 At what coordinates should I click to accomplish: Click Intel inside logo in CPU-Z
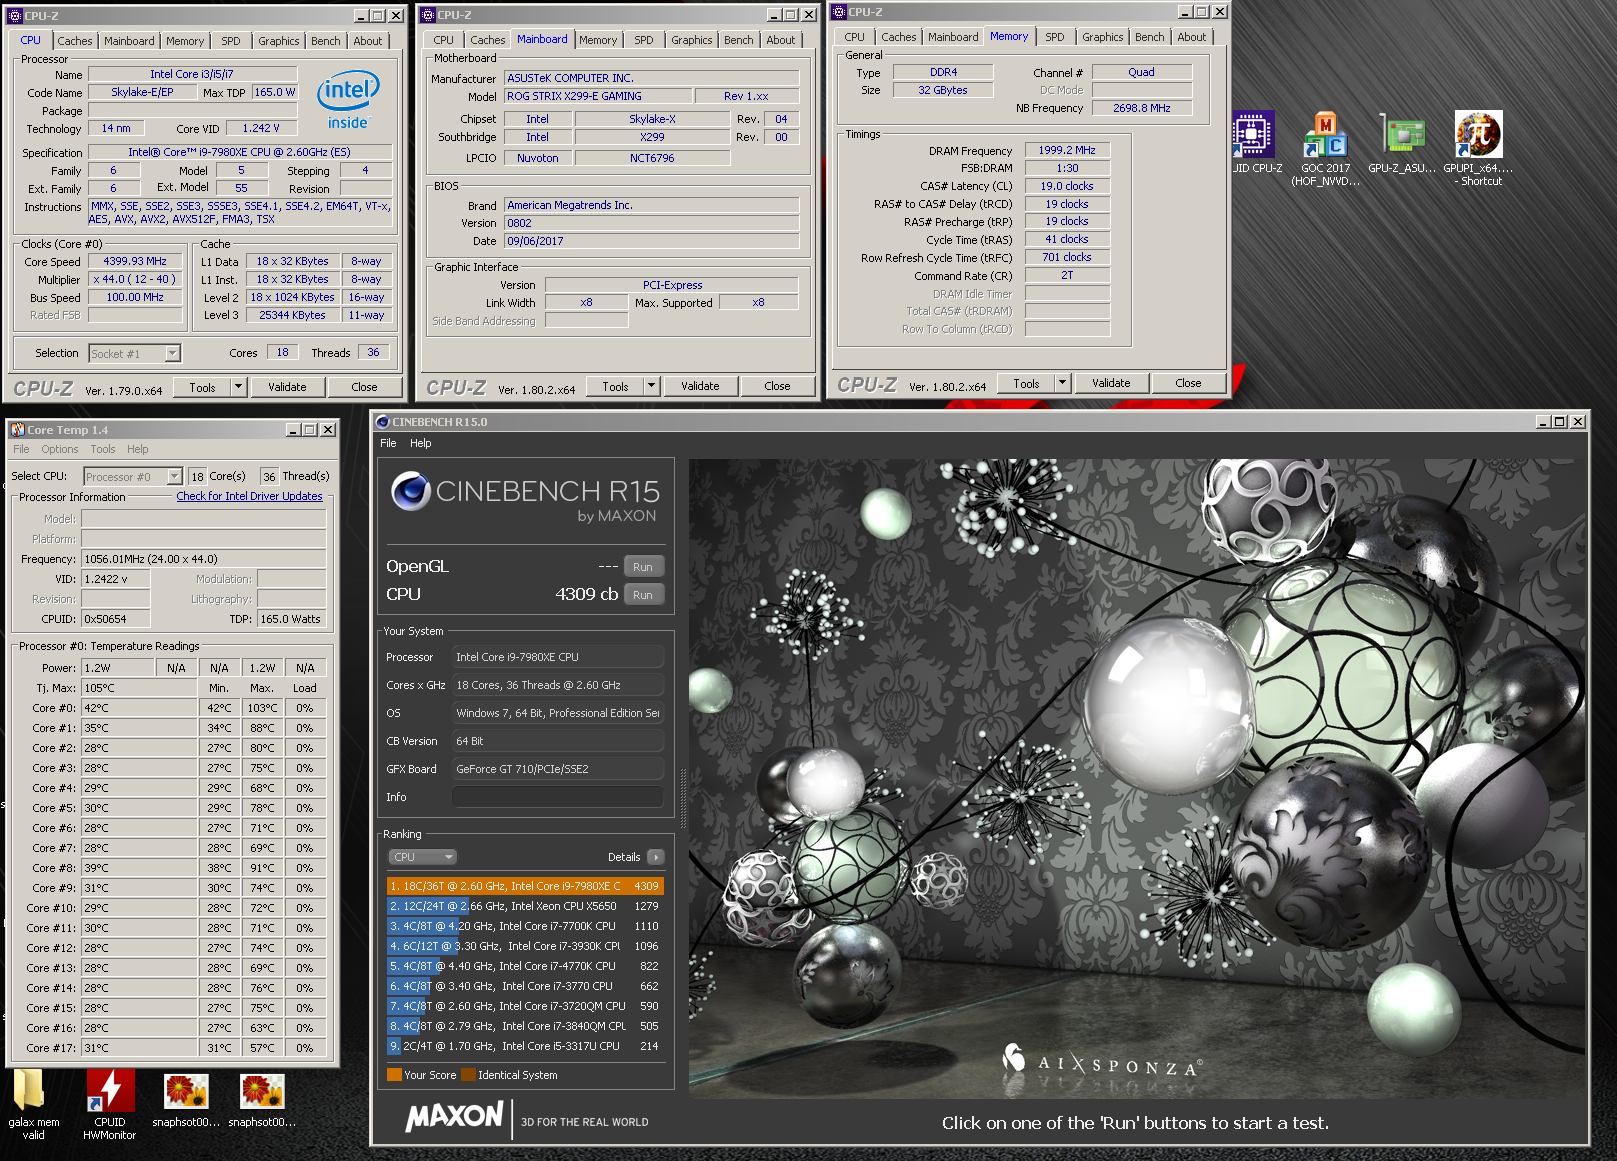[348, 99]
